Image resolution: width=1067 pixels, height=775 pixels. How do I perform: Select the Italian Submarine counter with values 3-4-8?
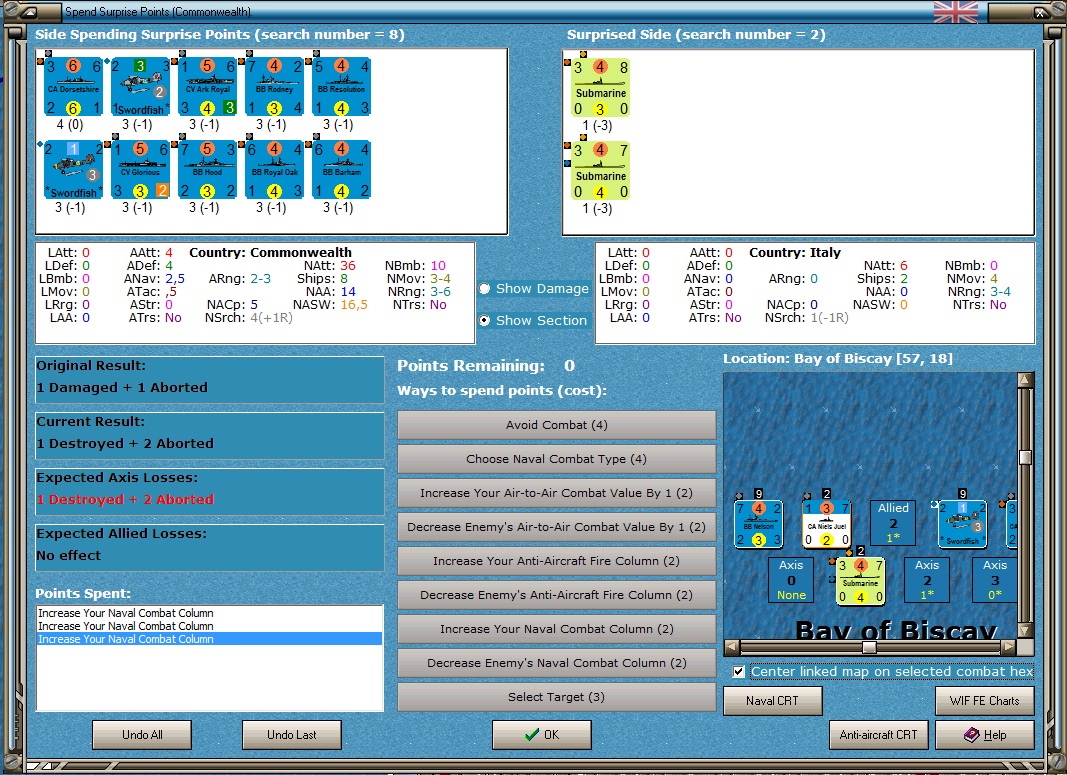click(600, 88)
